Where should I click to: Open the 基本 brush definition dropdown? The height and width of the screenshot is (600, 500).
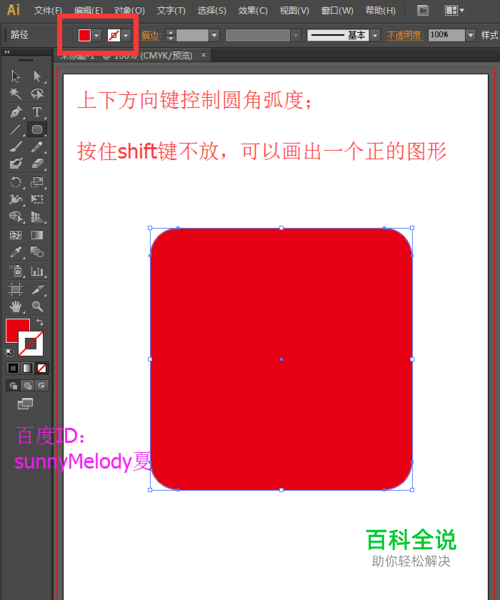click(375, 35)
